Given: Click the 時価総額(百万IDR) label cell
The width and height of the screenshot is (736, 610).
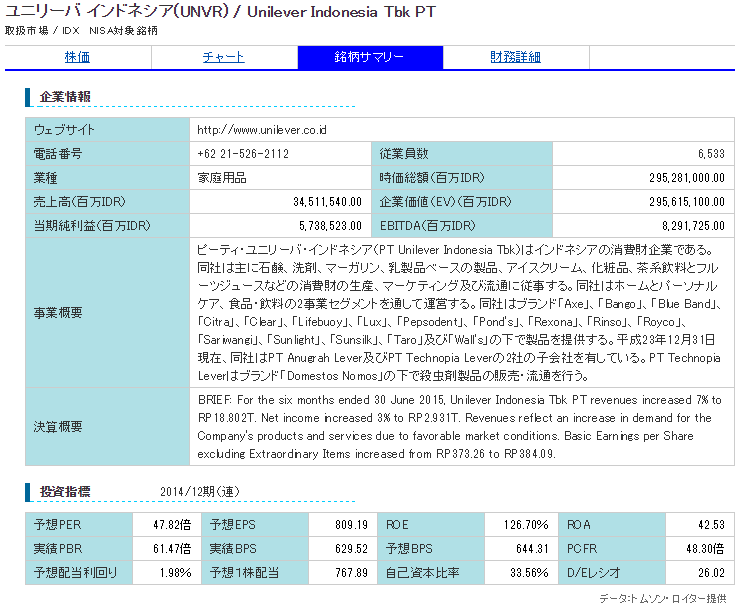Looking at the screenshot, I should click(462, 178).
